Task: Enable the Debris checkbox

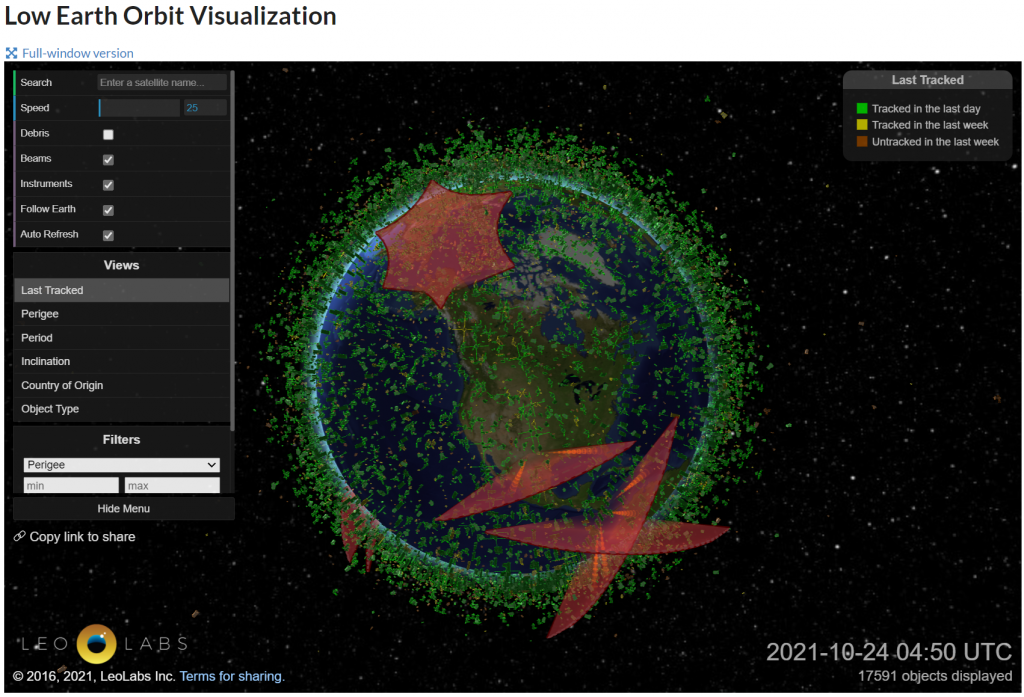Action: coord(108,134)
